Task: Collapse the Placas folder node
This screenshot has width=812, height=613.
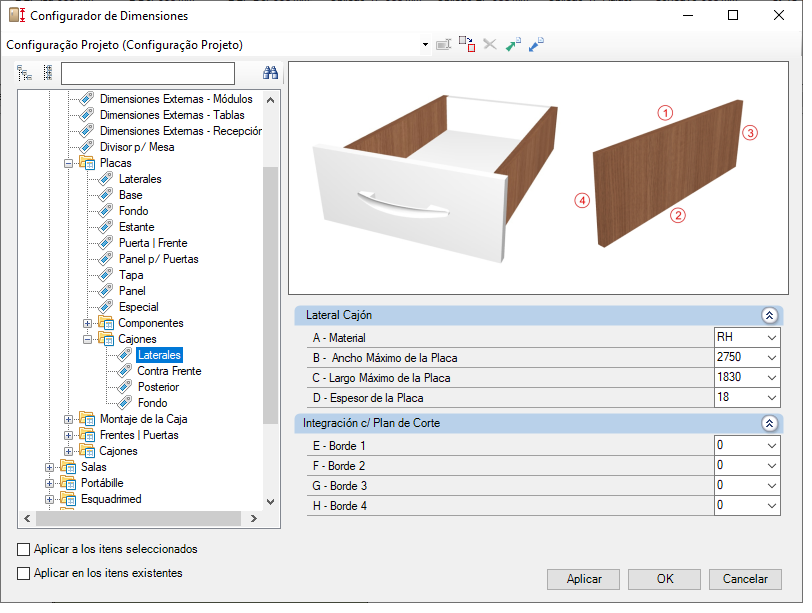Action: (68, 163)
